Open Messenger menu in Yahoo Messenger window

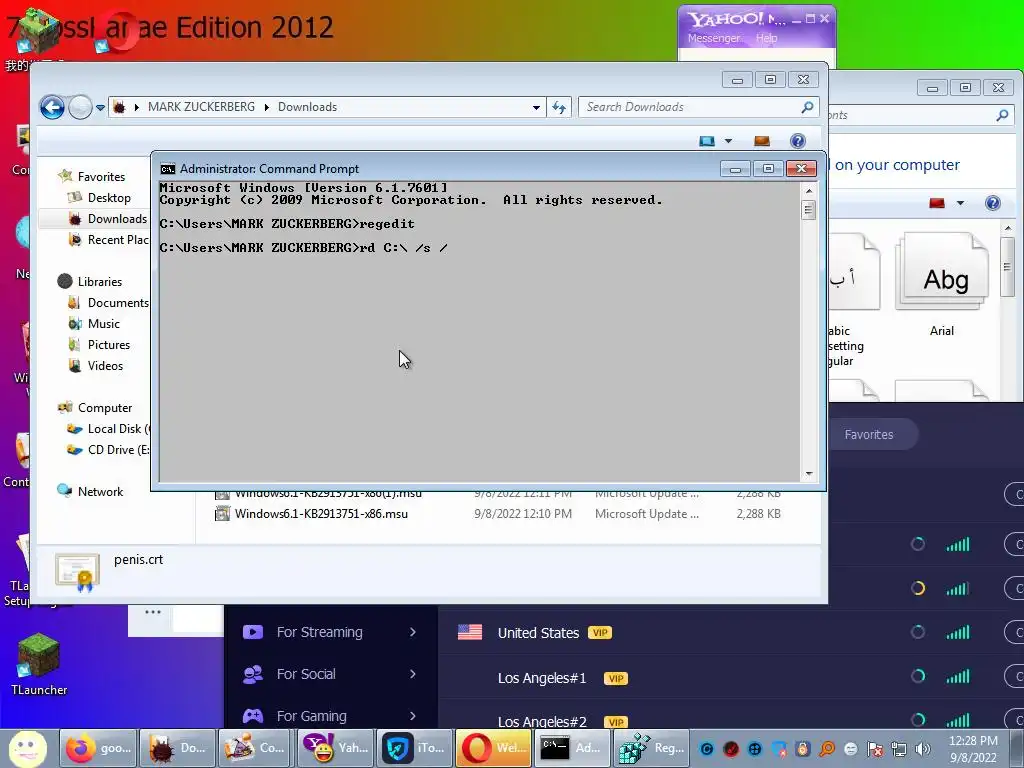(x=713, y=39)
